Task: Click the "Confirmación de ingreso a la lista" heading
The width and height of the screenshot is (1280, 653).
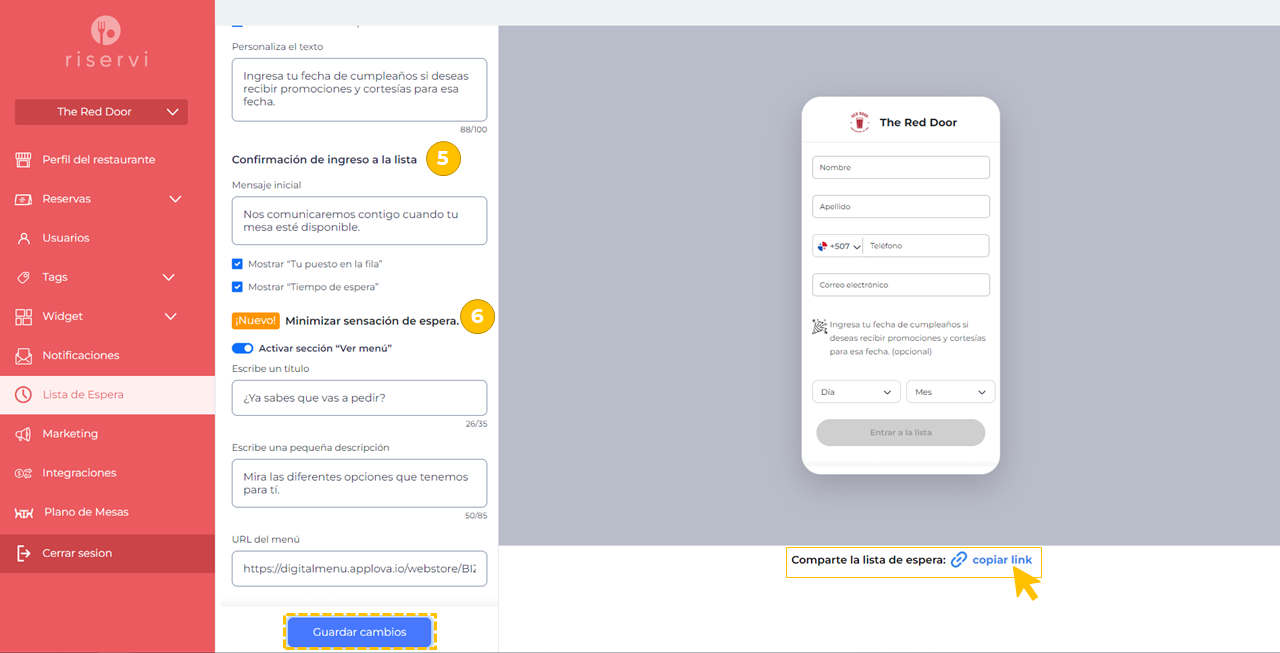Action: tap(324, 160)
